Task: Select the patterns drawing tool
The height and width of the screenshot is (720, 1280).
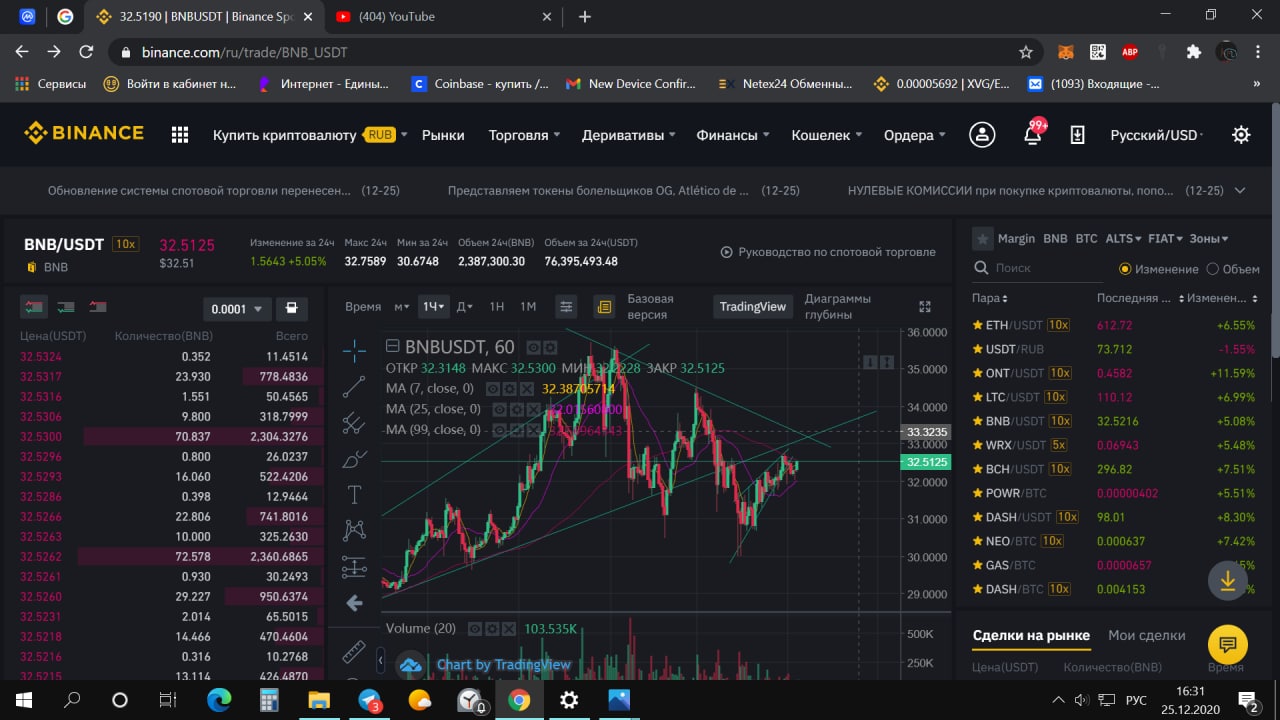Action: click(354, 530)
